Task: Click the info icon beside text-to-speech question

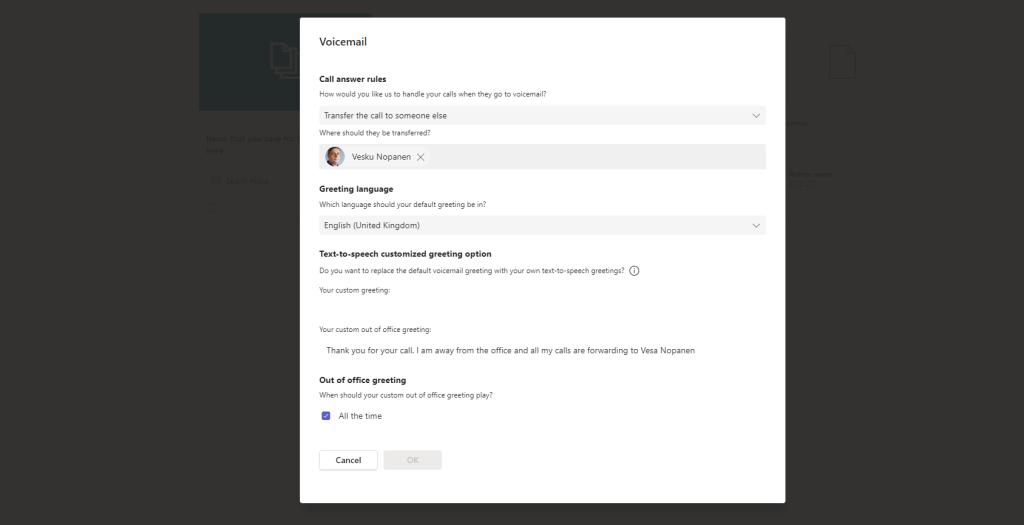Action: point(634,271)
